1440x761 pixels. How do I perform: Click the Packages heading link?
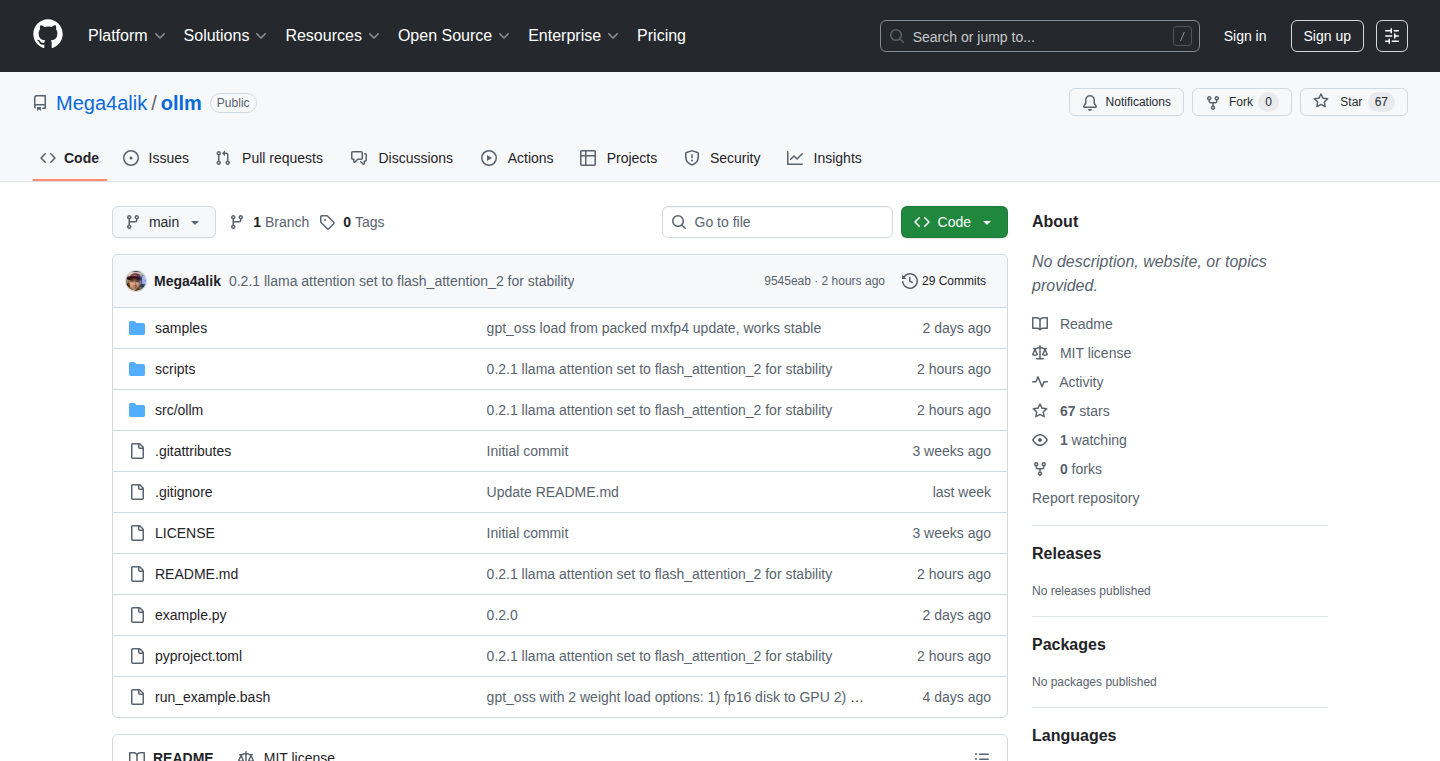pos(1069,644)
